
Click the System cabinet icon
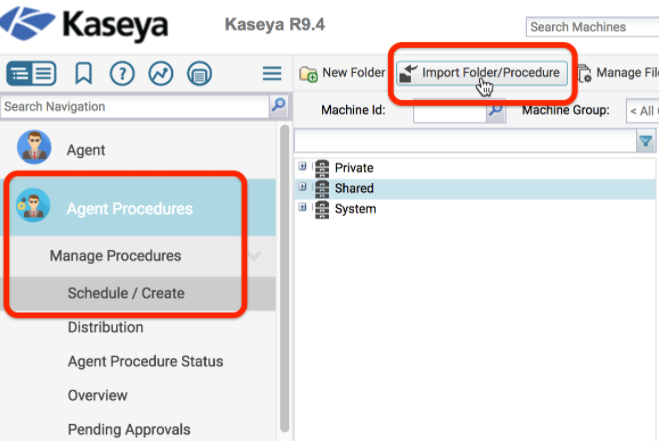click(322, 209)
